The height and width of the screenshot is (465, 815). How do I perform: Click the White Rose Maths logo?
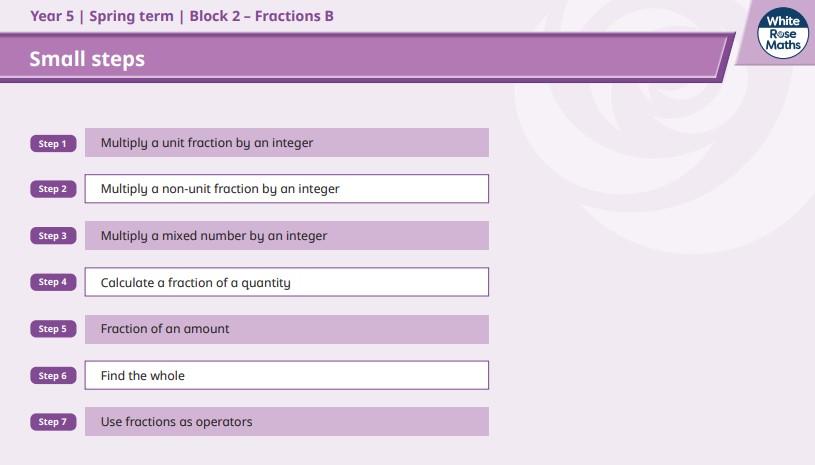(783, 34)
